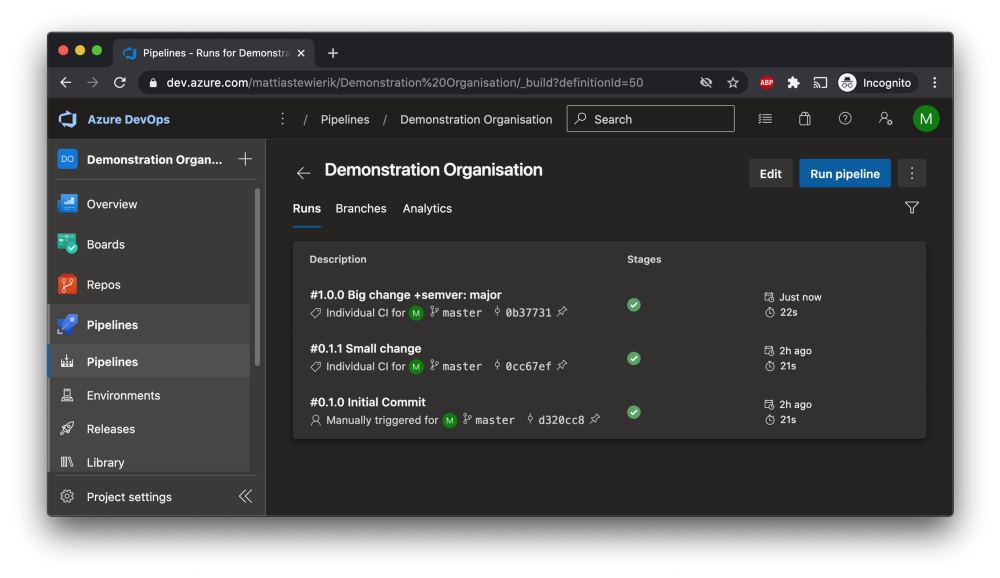
Task: Open more actions menu beside Run pipeline
Action: click(x=911, y=173)
